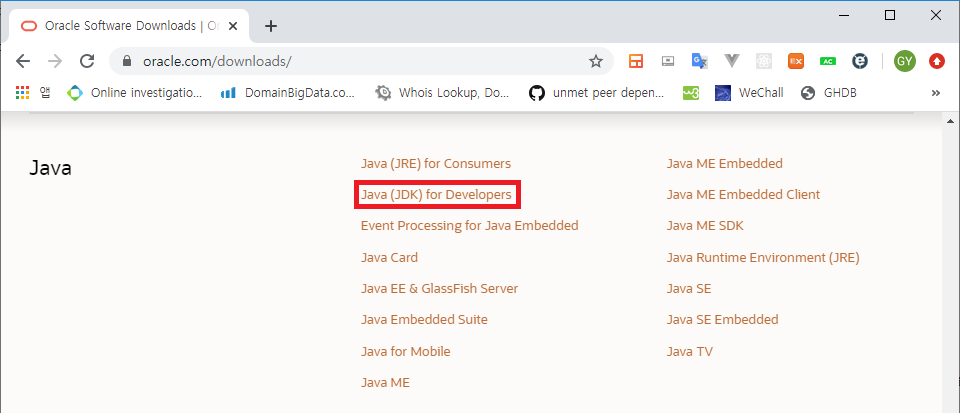Open the Java ME SDK link

[x=705, y=225]
